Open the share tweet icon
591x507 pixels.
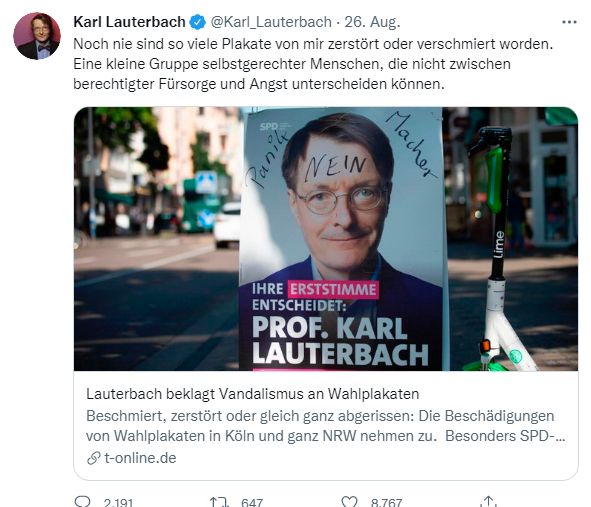click(x=488, y=502)
